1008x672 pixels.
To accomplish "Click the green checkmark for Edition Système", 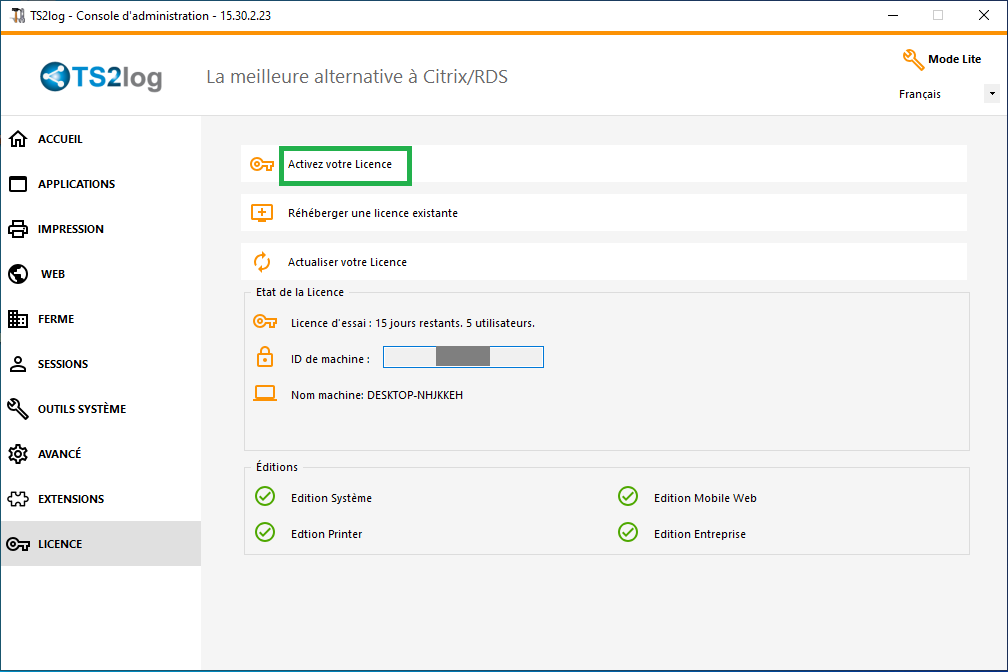I will 265,496.
